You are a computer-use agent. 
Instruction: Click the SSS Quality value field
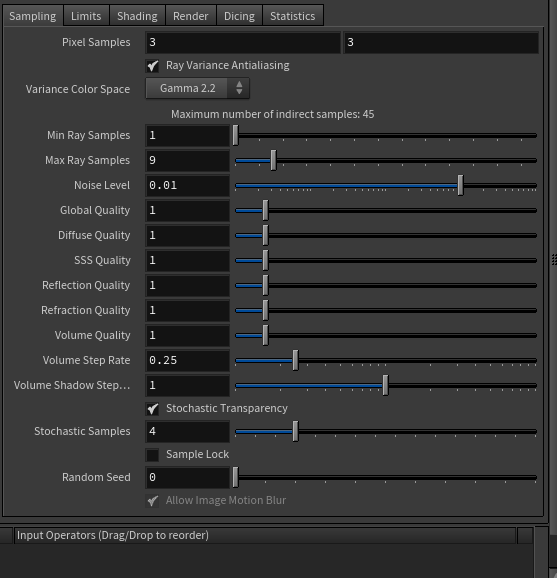tap(188, 261)
